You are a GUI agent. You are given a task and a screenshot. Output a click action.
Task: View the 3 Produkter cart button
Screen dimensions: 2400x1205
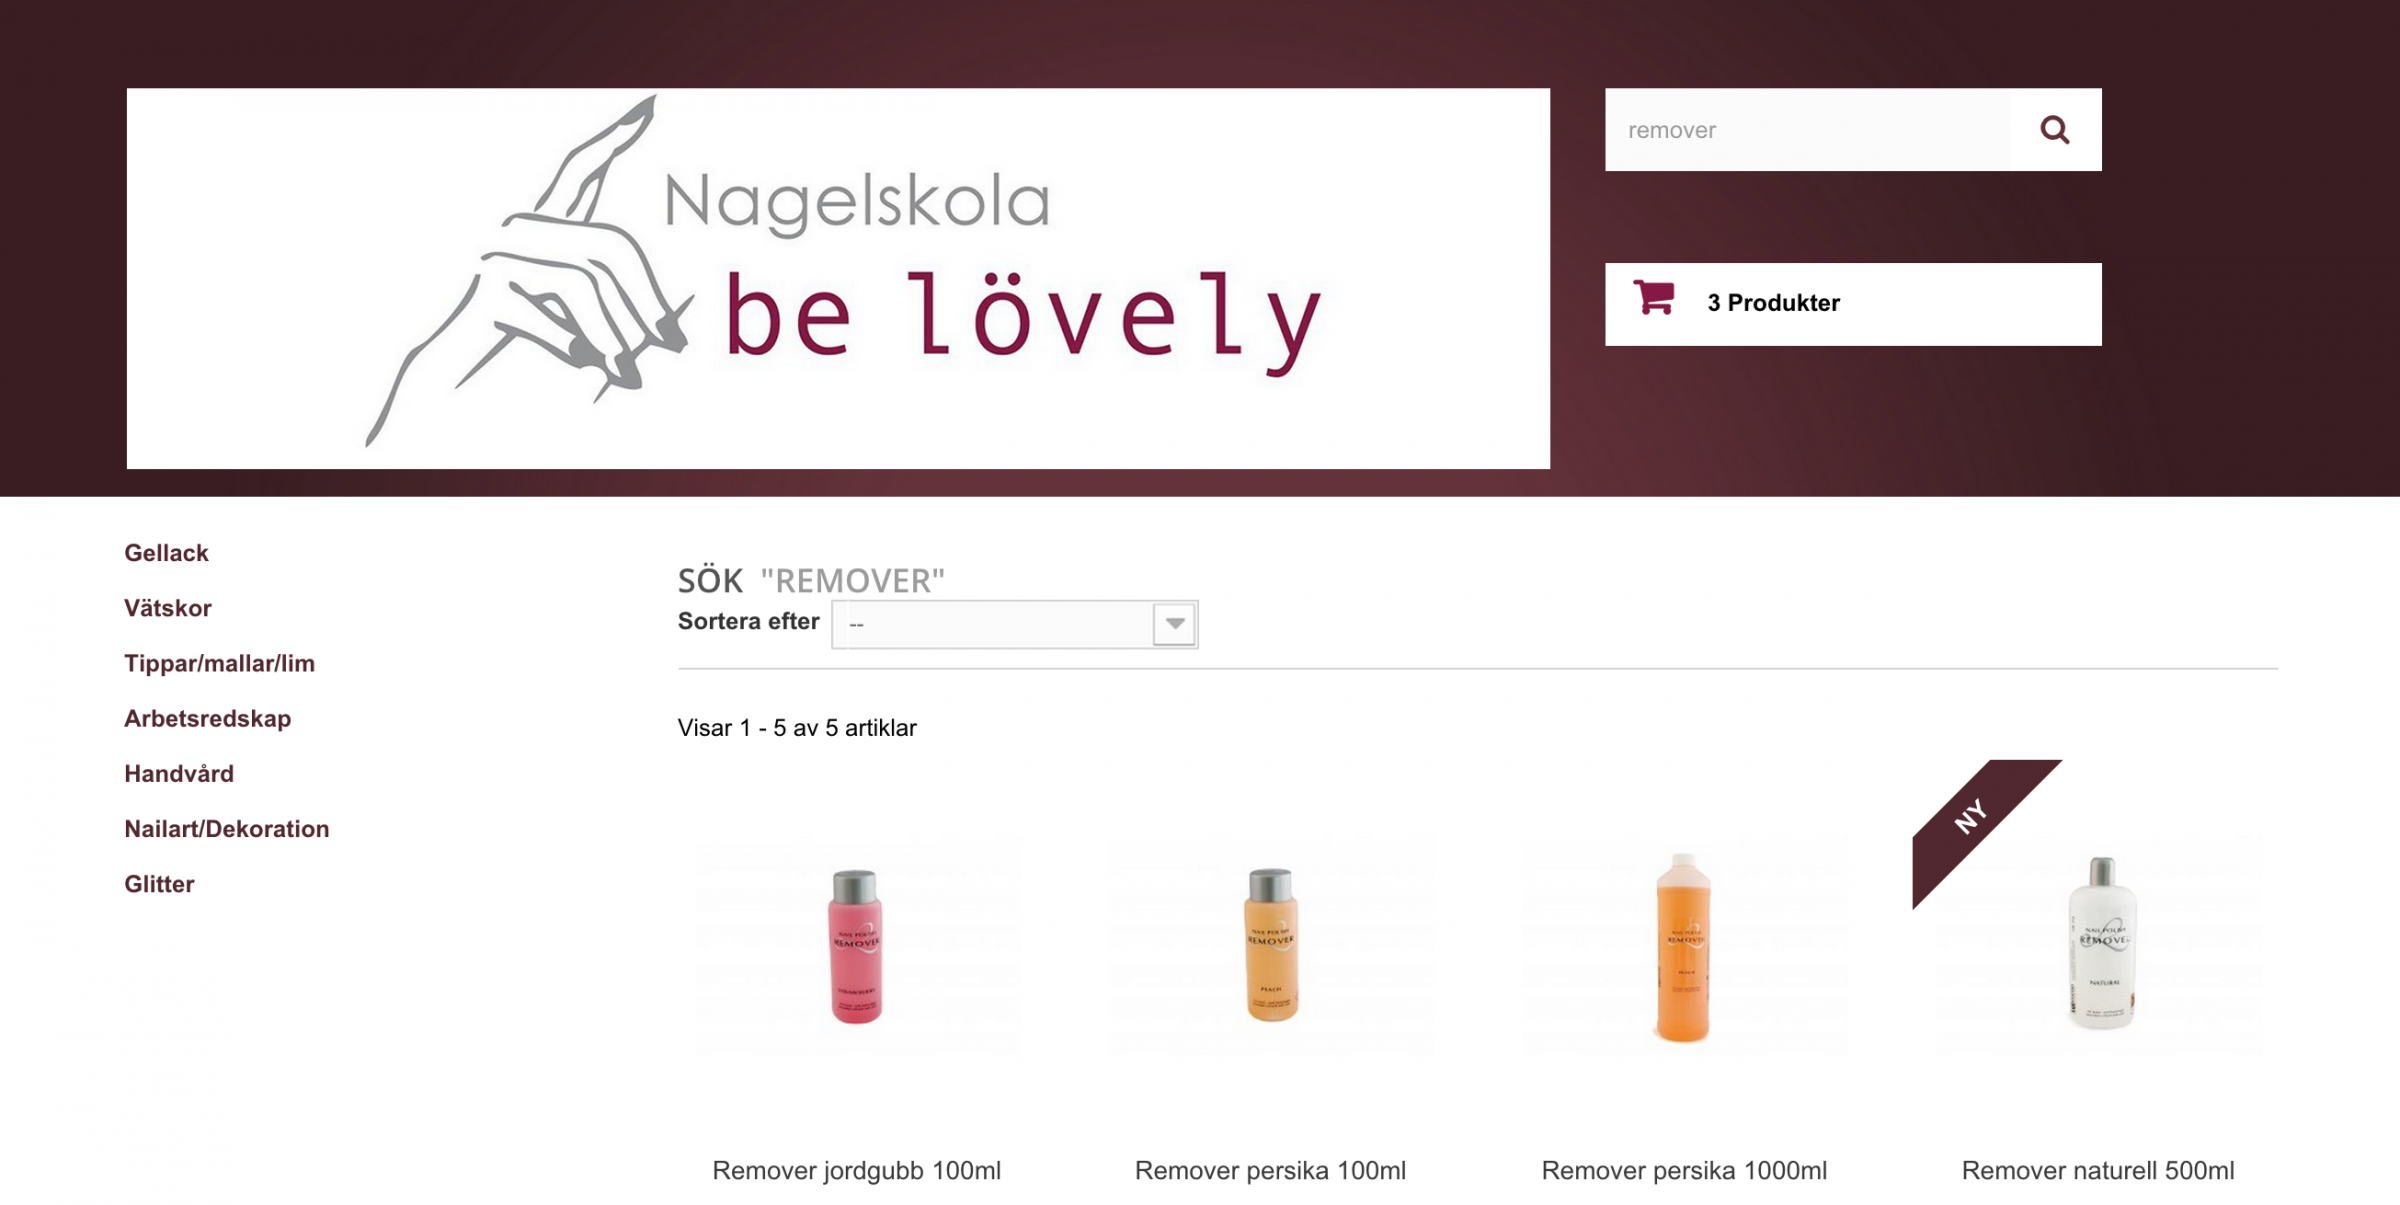1853,304
